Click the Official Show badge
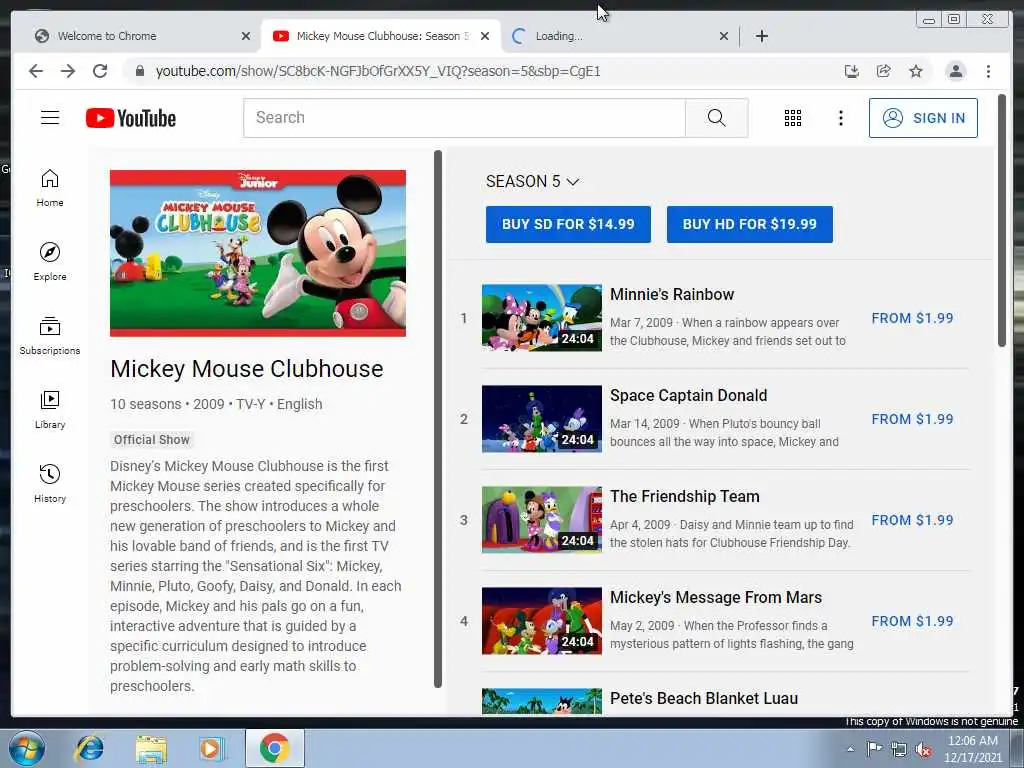 (x=152, y=440)
